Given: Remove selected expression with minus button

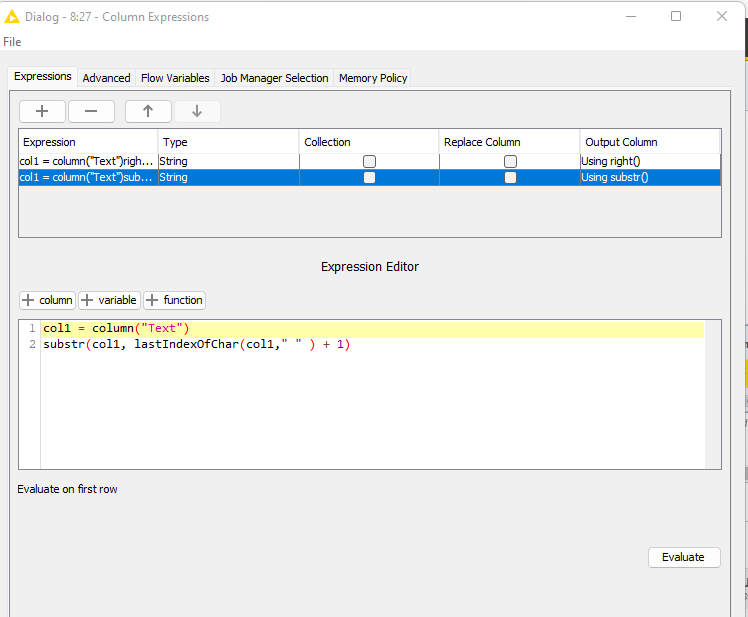Looking at the screenshot, I should click(x=91, y=111).
